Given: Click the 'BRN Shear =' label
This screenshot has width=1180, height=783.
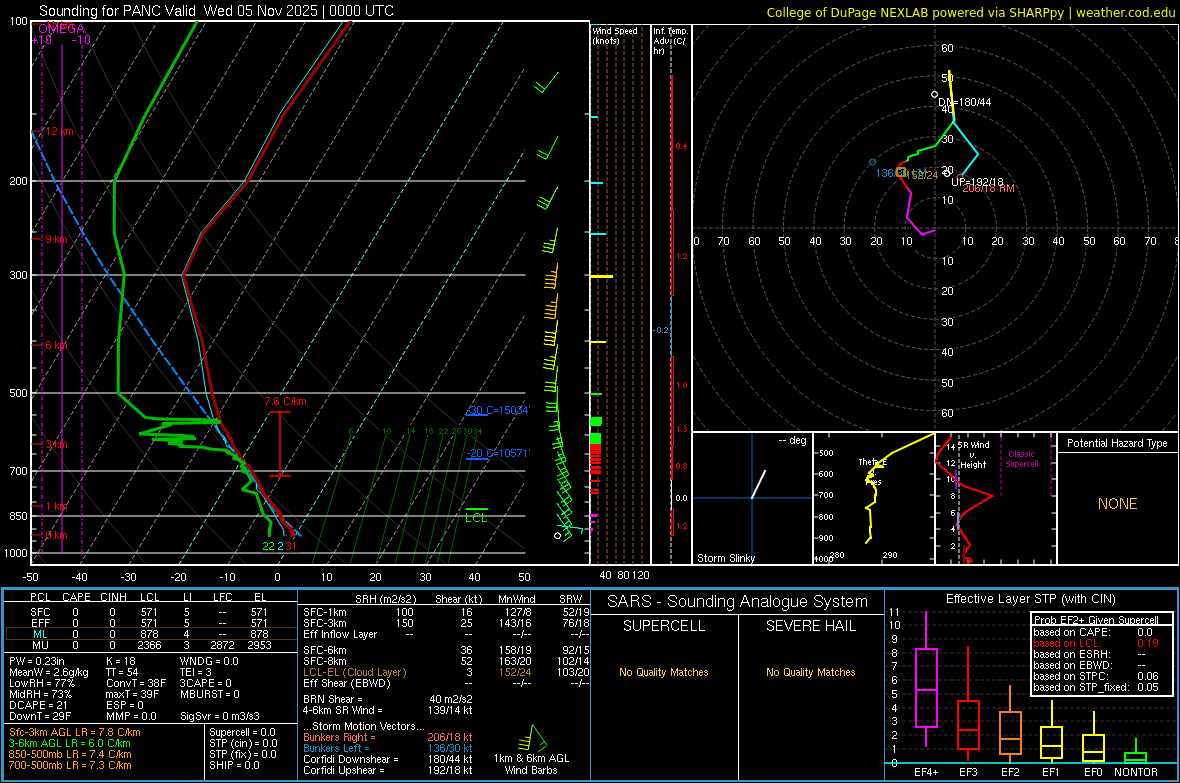Looking at the screenshot, I should [x=333, y=699].
